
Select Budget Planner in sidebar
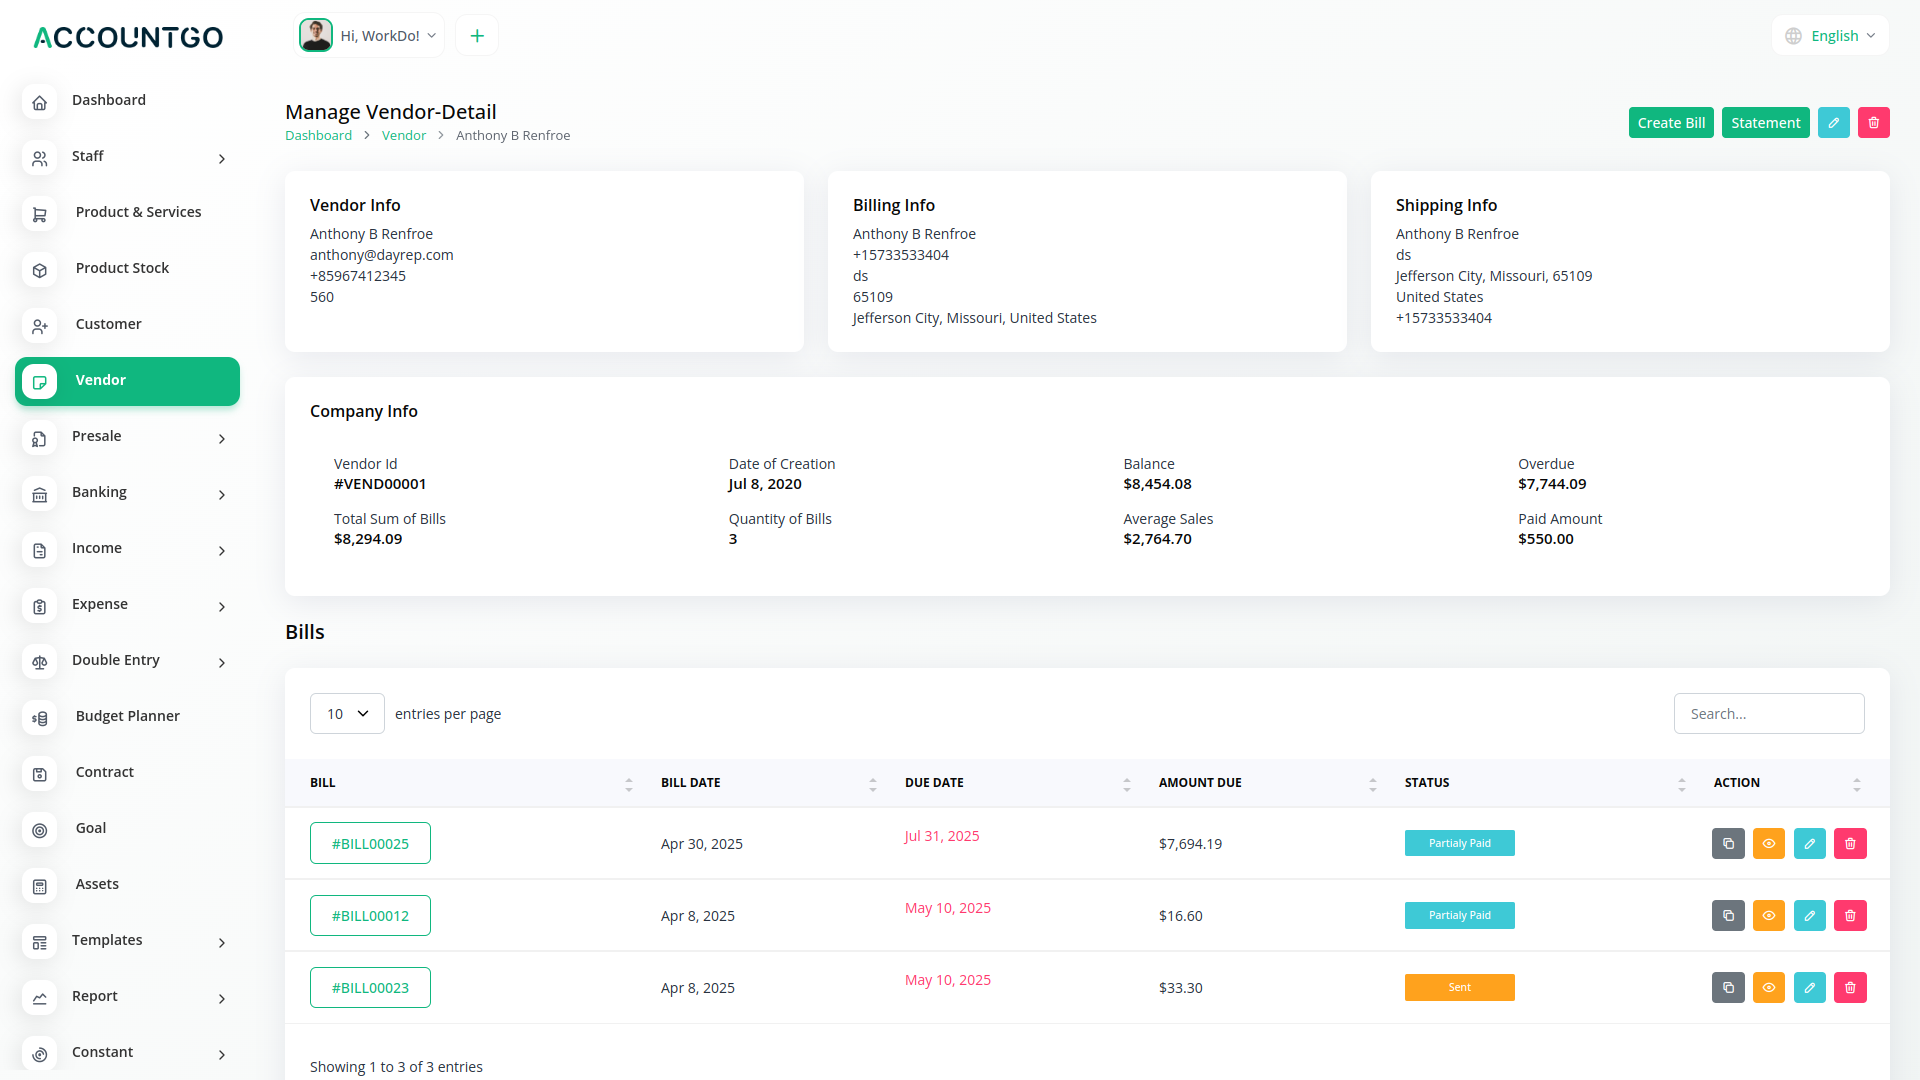[127, 716]
